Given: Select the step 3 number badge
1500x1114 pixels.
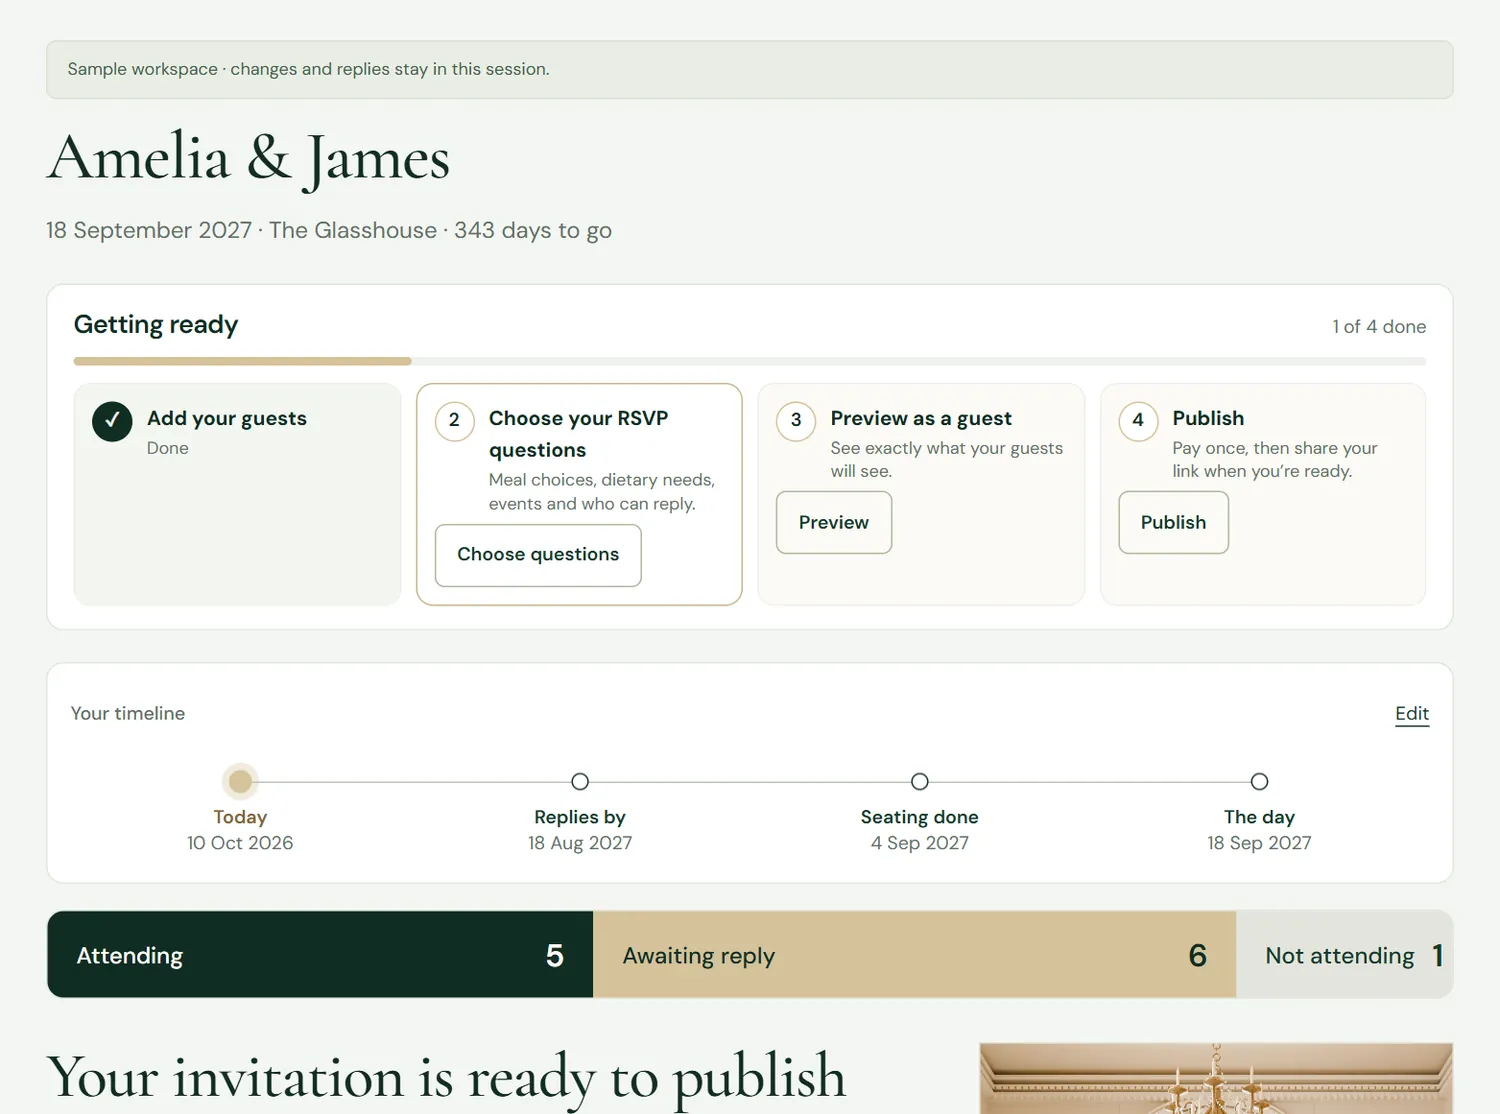Looking at the screenshot, I should (x=796, y=421).
